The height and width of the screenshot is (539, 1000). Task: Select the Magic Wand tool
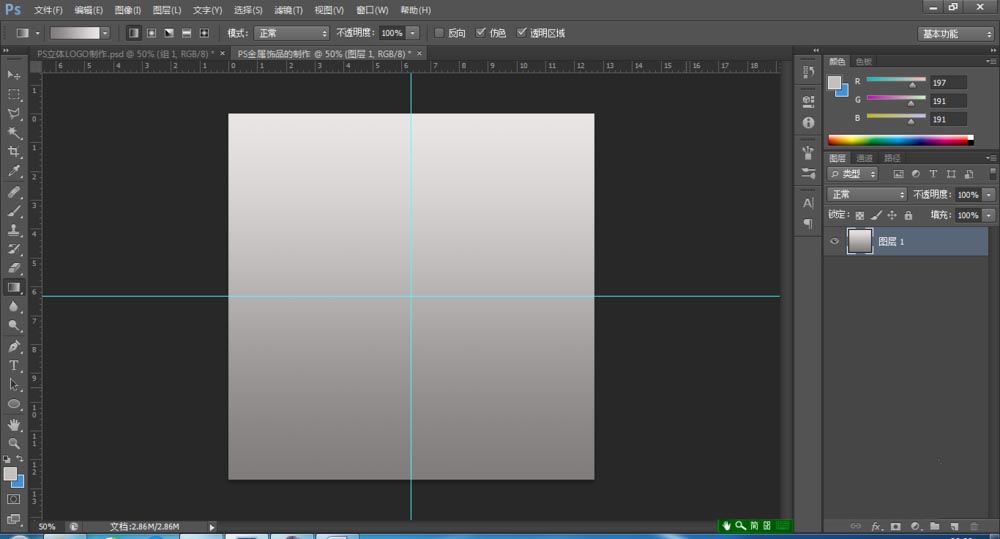coord(13,133)
